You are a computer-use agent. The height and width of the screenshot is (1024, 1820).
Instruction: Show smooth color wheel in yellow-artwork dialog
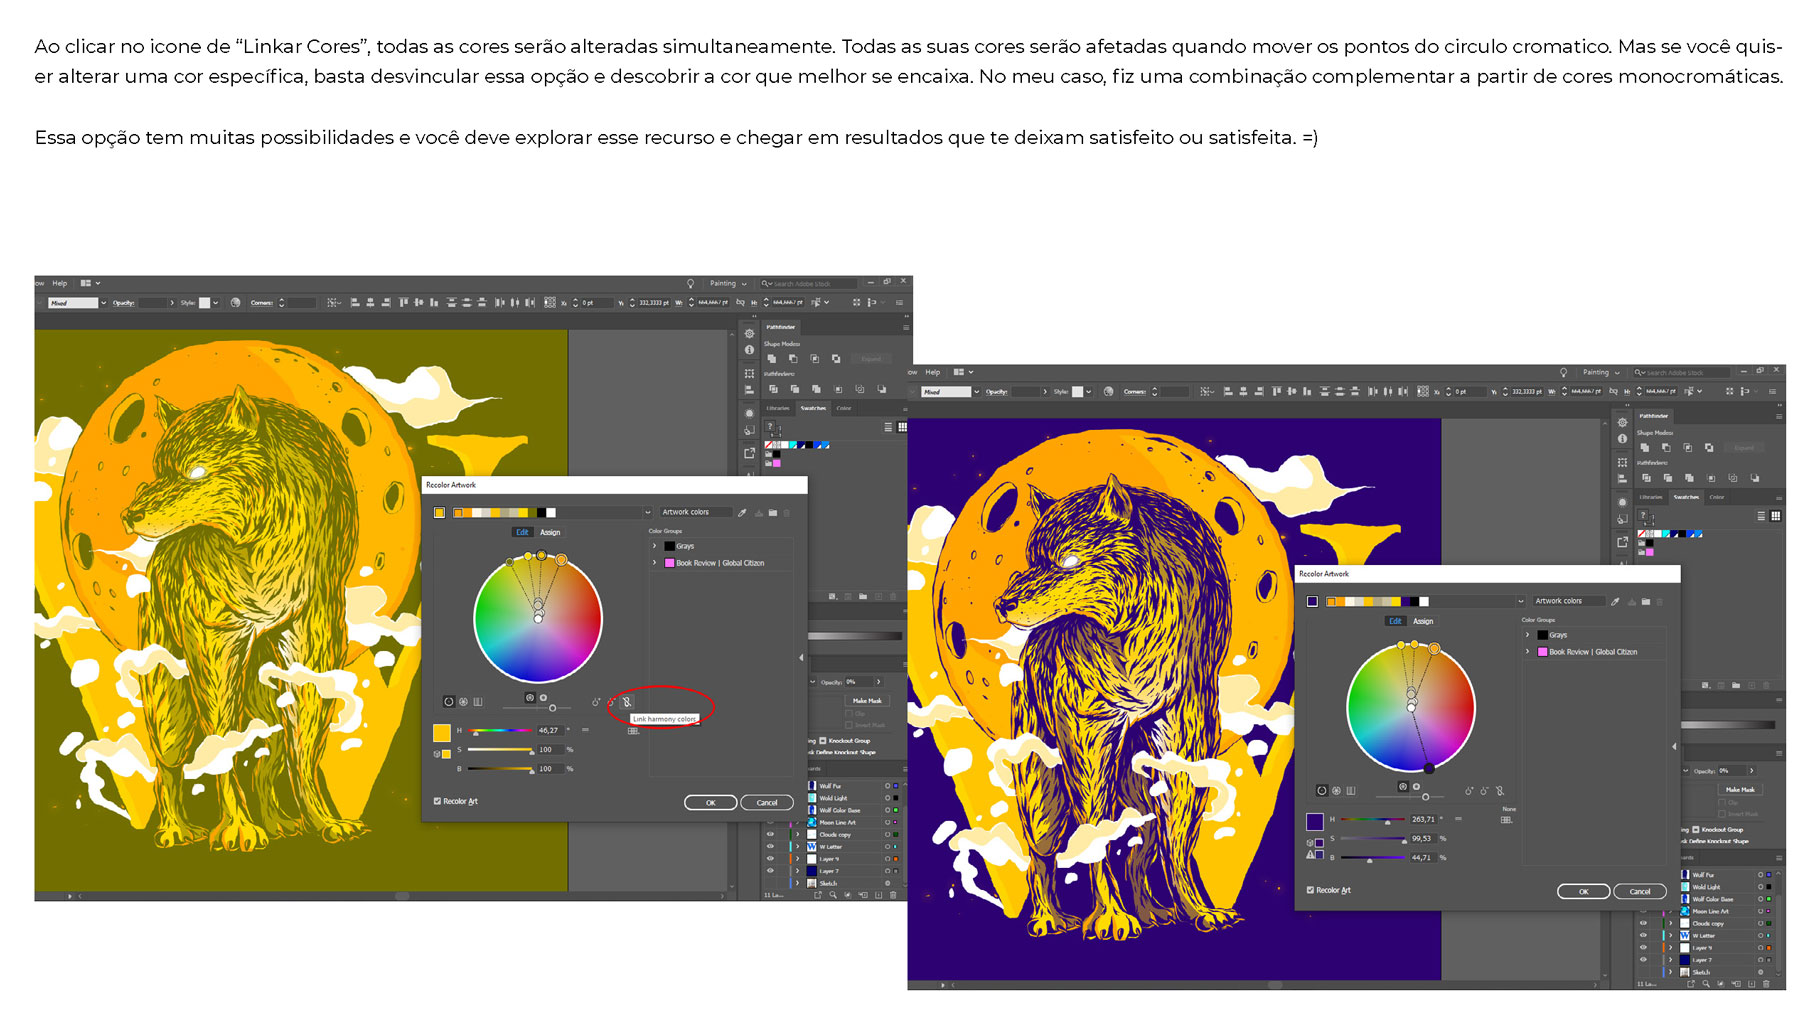pyautogui.click(x=449, y=701)
